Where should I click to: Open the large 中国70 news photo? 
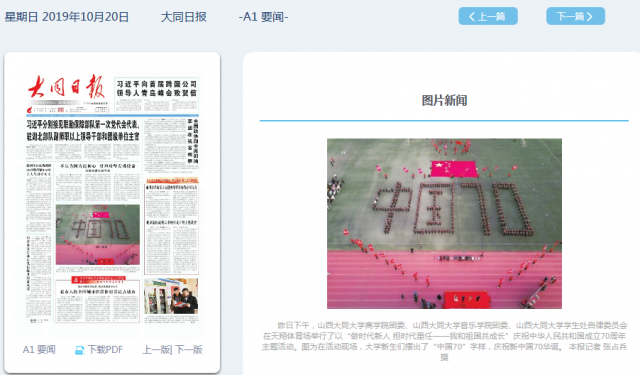tap(444, 224)
